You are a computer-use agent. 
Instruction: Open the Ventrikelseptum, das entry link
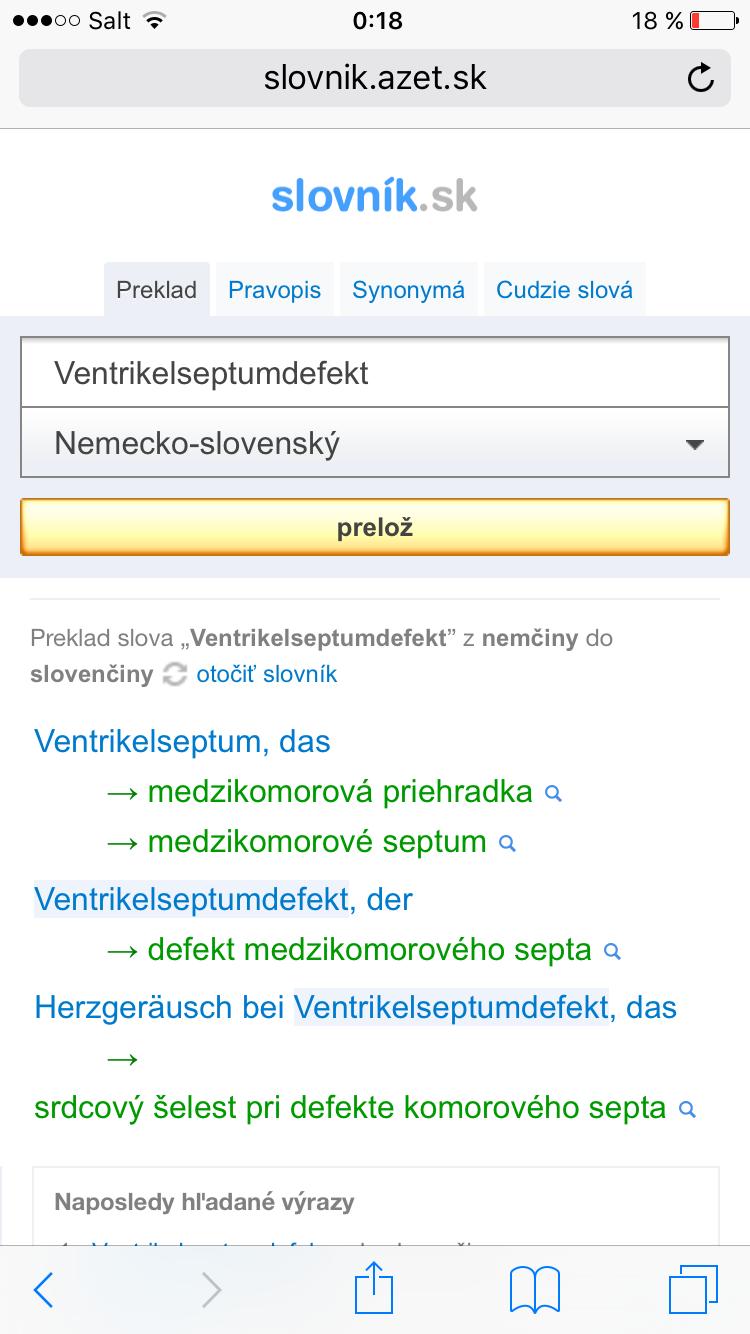pos(182,742)
